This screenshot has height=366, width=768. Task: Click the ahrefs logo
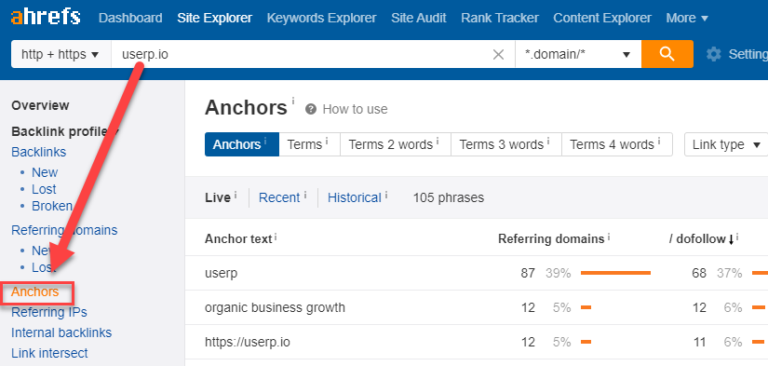[45, 18]
